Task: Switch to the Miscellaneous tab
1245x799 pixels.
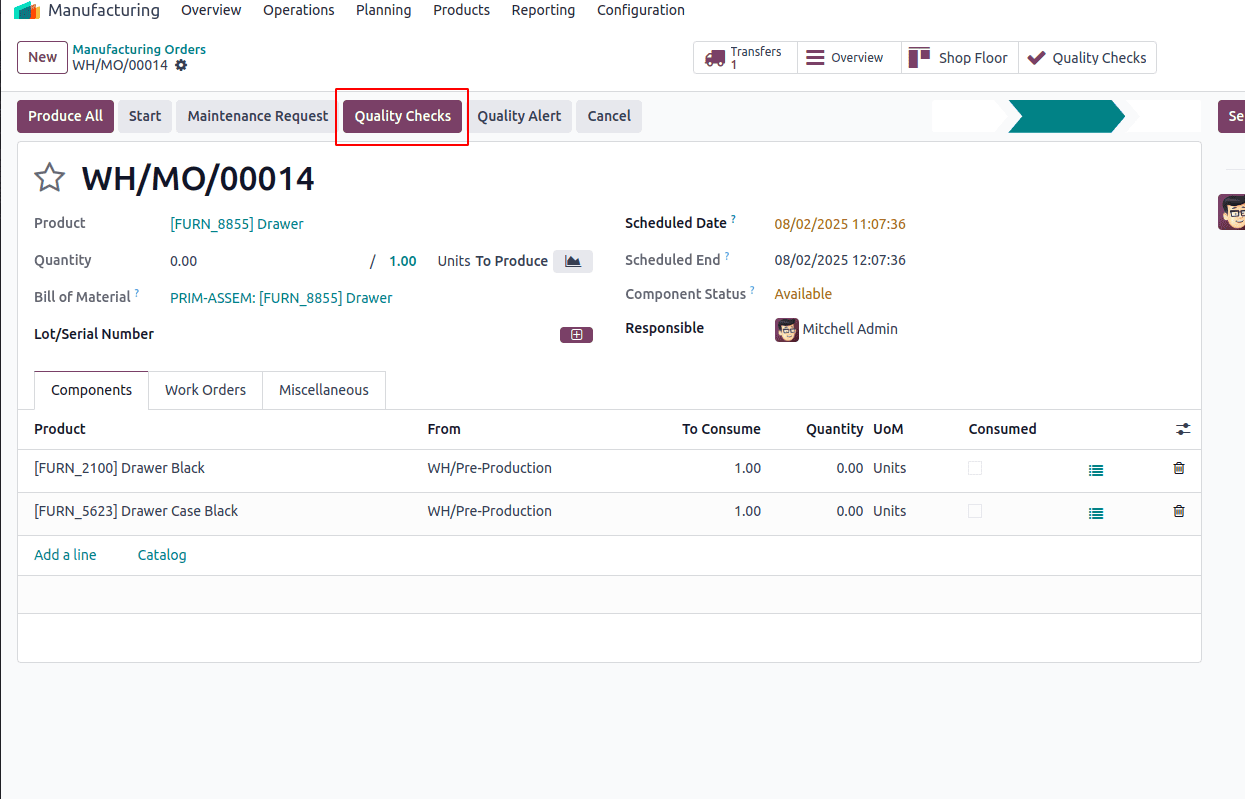Action: 323,390
